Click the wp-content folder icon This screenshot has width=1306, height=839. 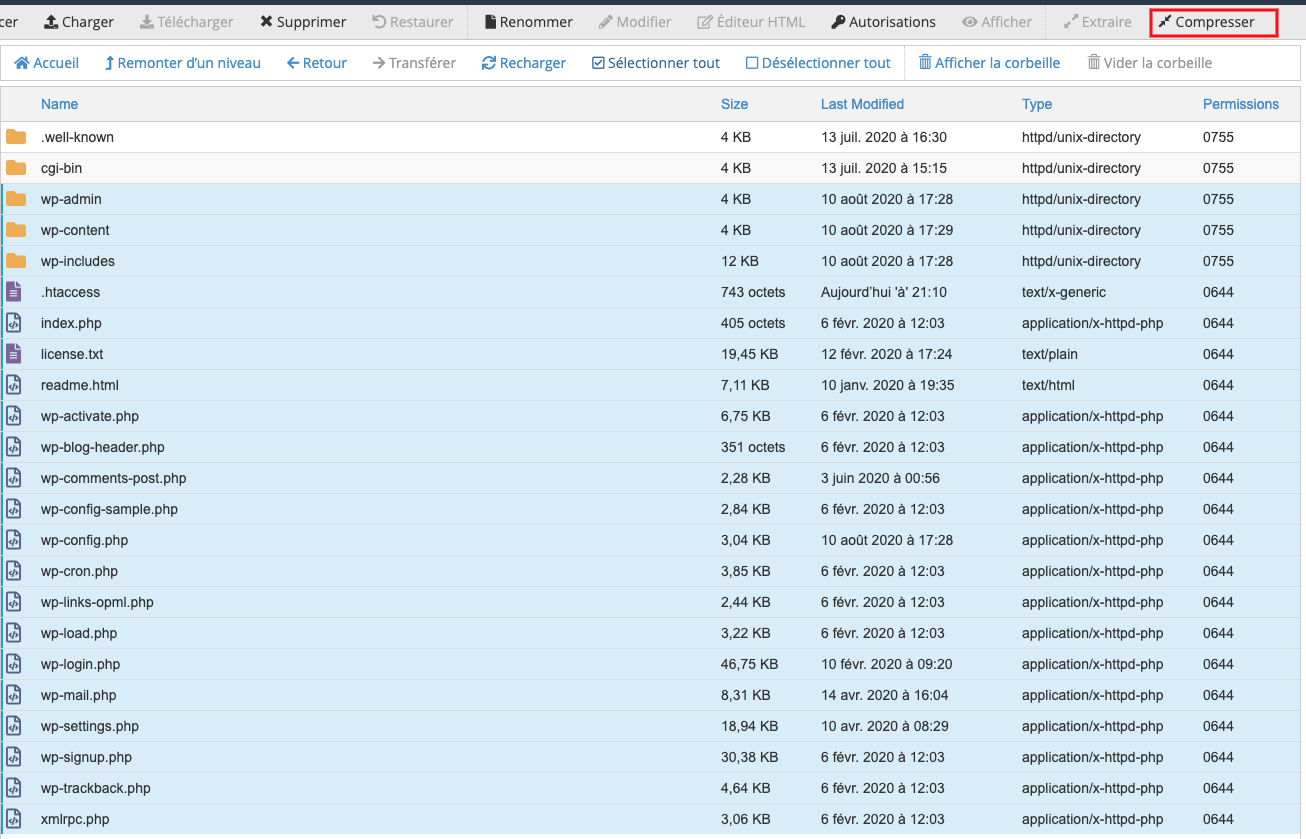(x=16, y=230)
